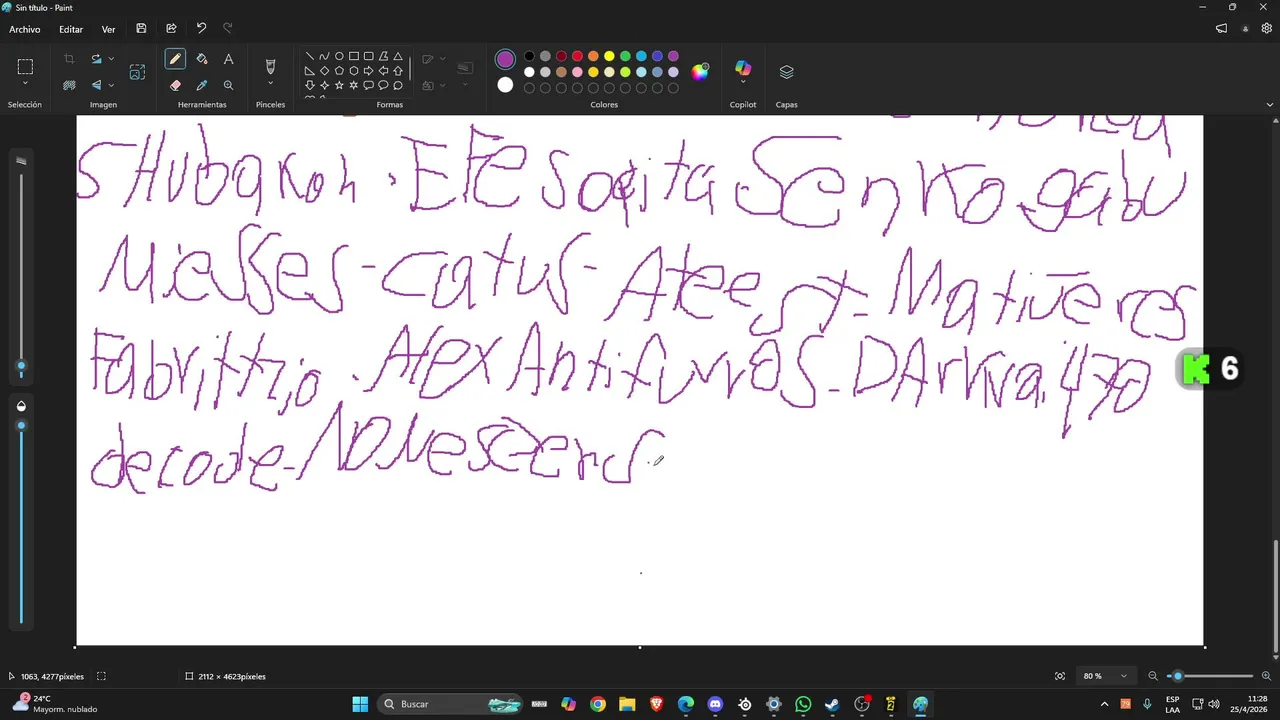The image size is (1280, 720).
Task: Click the zoom in plus icon
Action: click(x=1266, y=676)
